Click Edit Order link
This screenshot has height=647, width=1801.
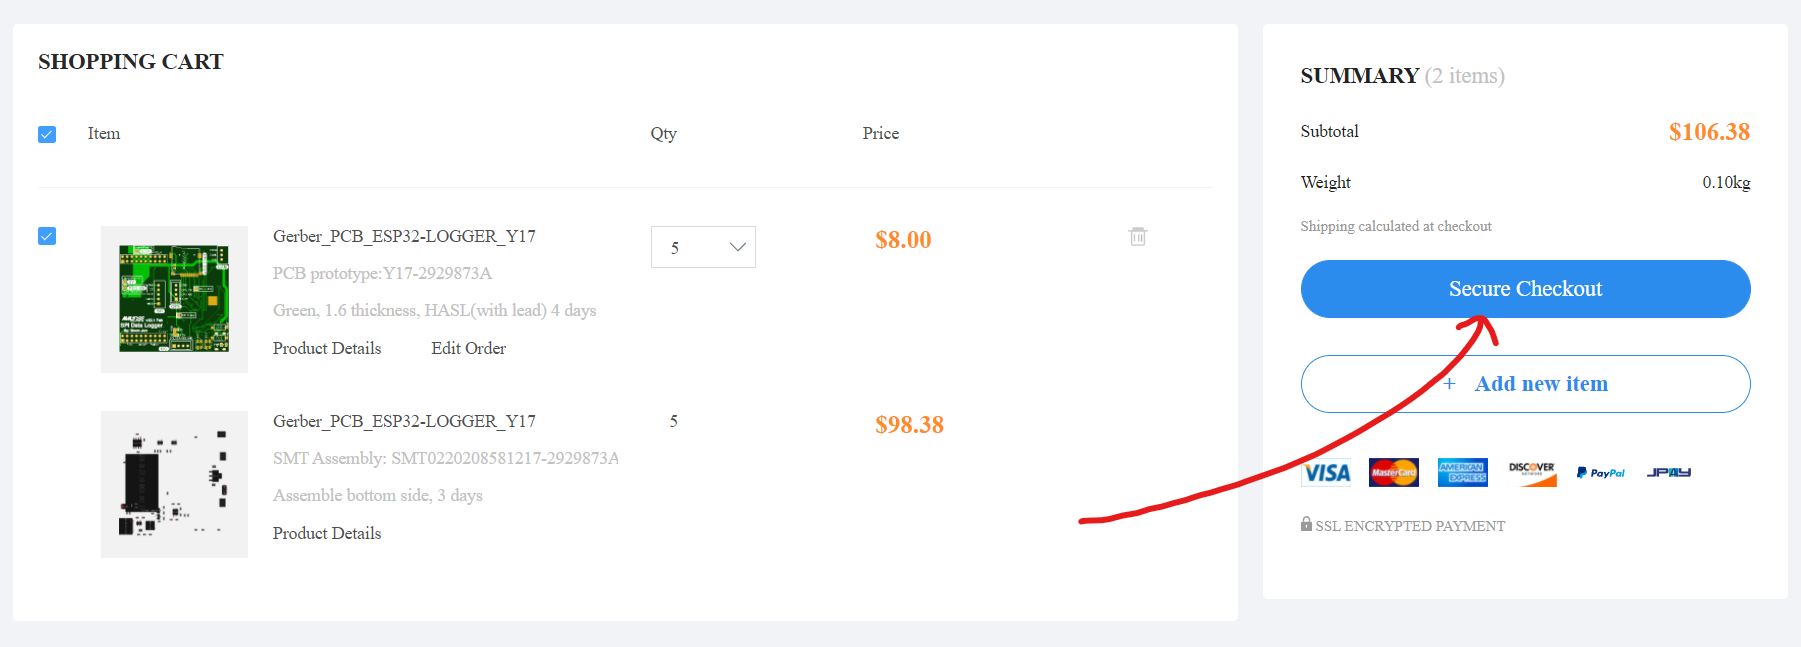coord(468,348)
